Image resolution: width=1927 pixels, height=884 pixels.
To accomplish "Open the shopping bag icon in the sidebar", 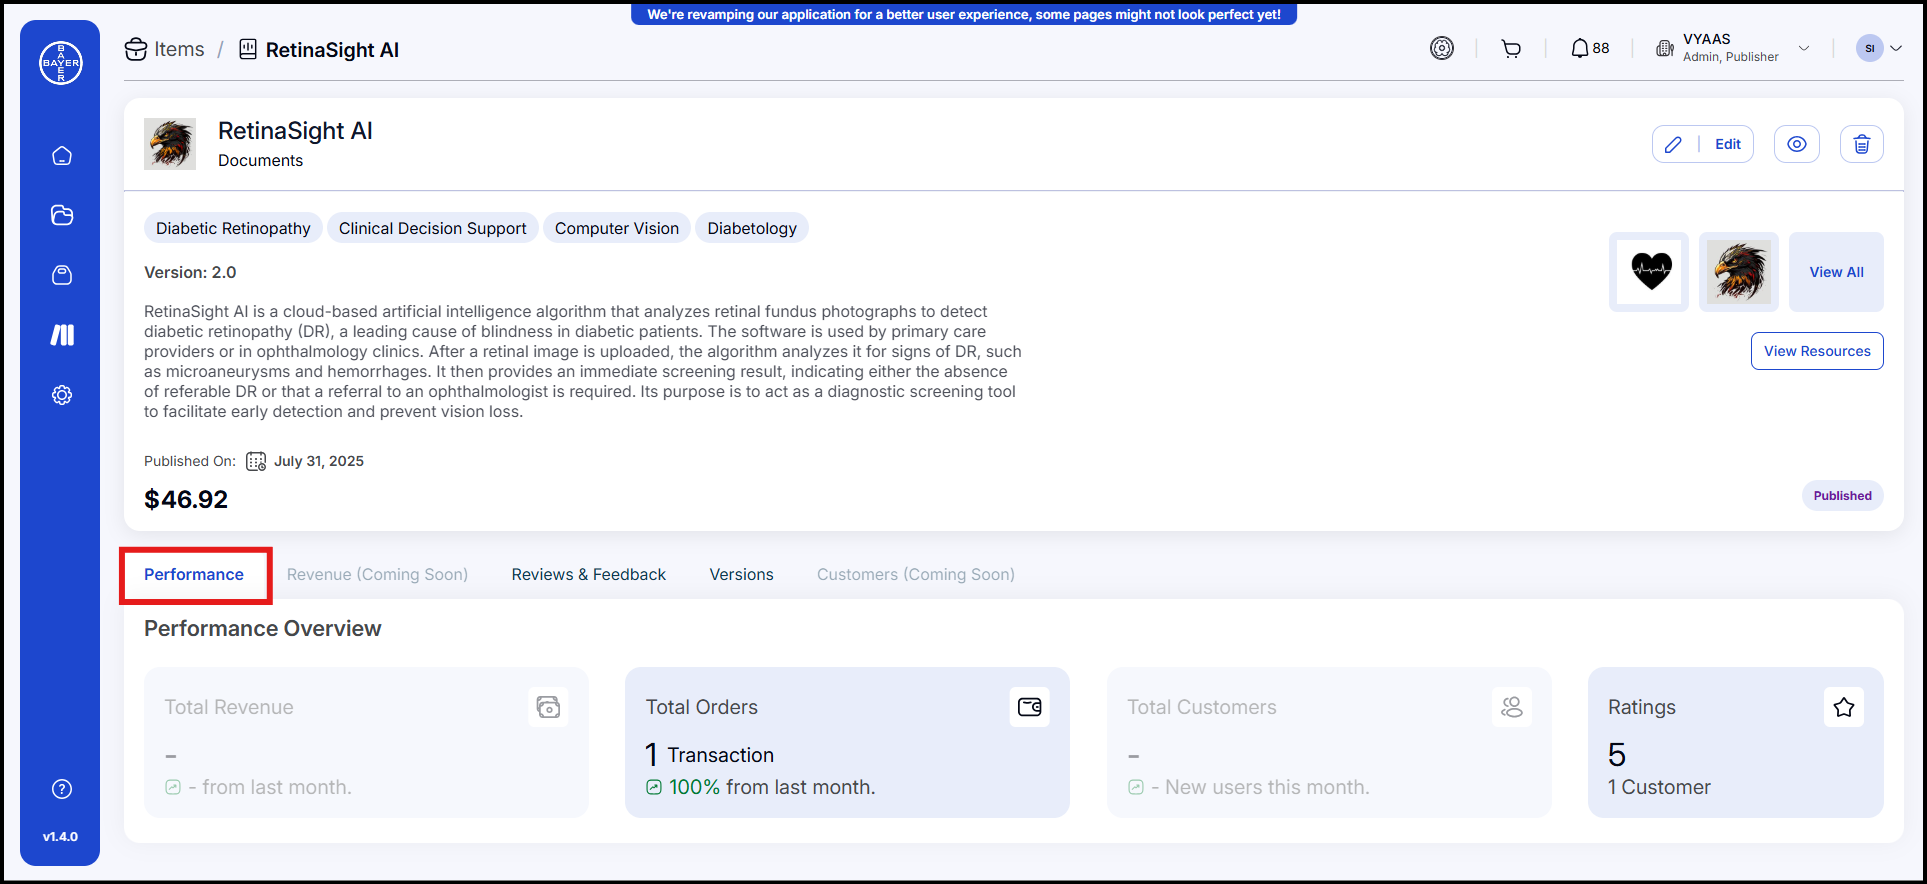I will click(x=62, y=275).
